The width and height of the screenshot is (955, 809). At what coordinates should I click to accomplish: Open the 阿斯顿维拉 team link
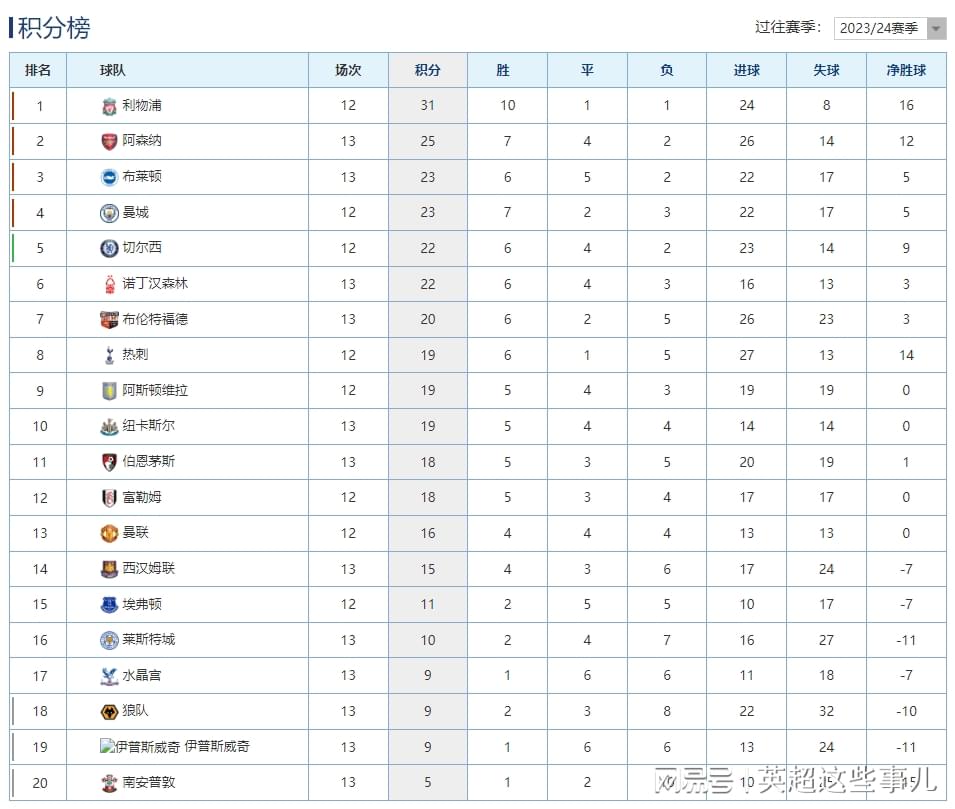point(155,390)
